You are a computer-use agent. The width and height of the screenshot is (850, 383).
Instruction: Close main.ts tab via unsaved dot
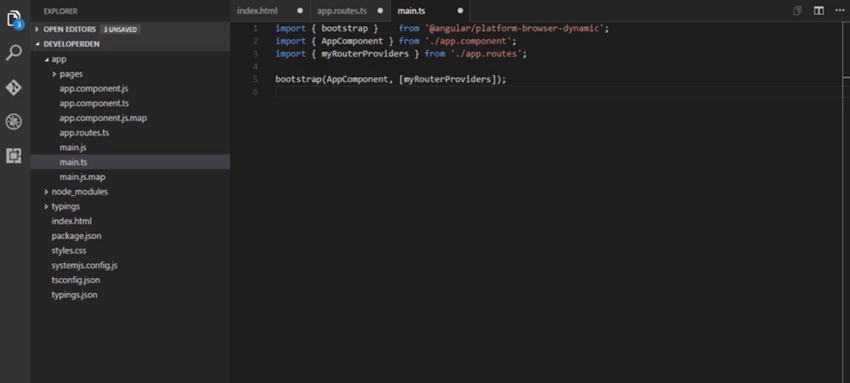coord(460,11)
